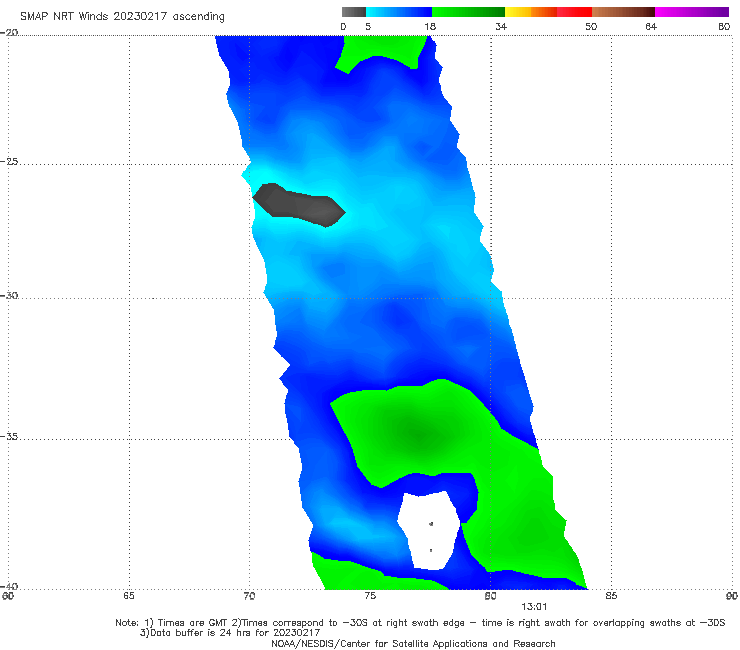This screenshot has width=740, height=650.
Task: Click the color bar label '50'
Action: (591, 26)
